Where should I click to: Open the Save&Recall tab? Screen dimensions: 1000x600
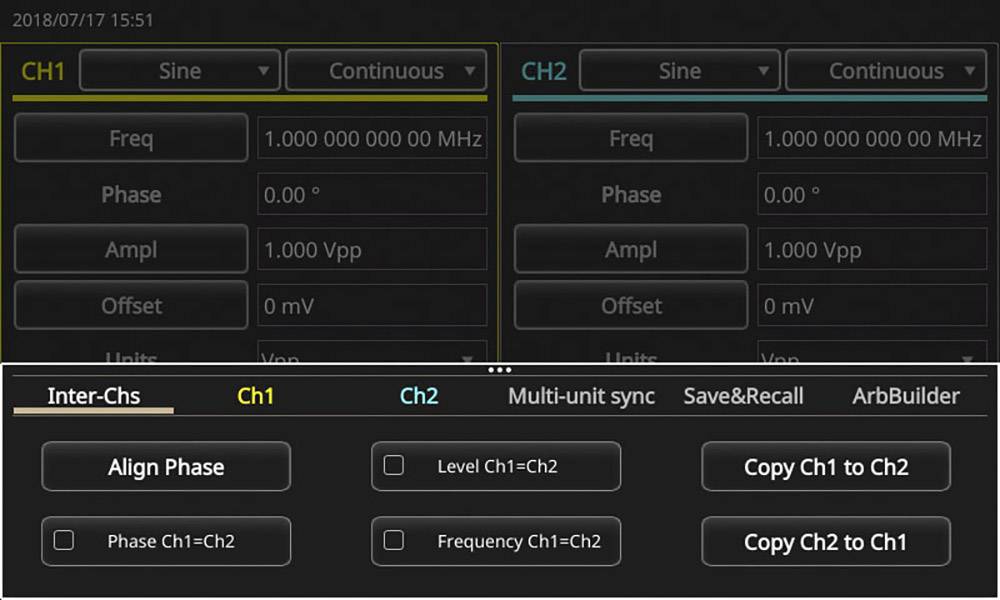click(744, 396)
